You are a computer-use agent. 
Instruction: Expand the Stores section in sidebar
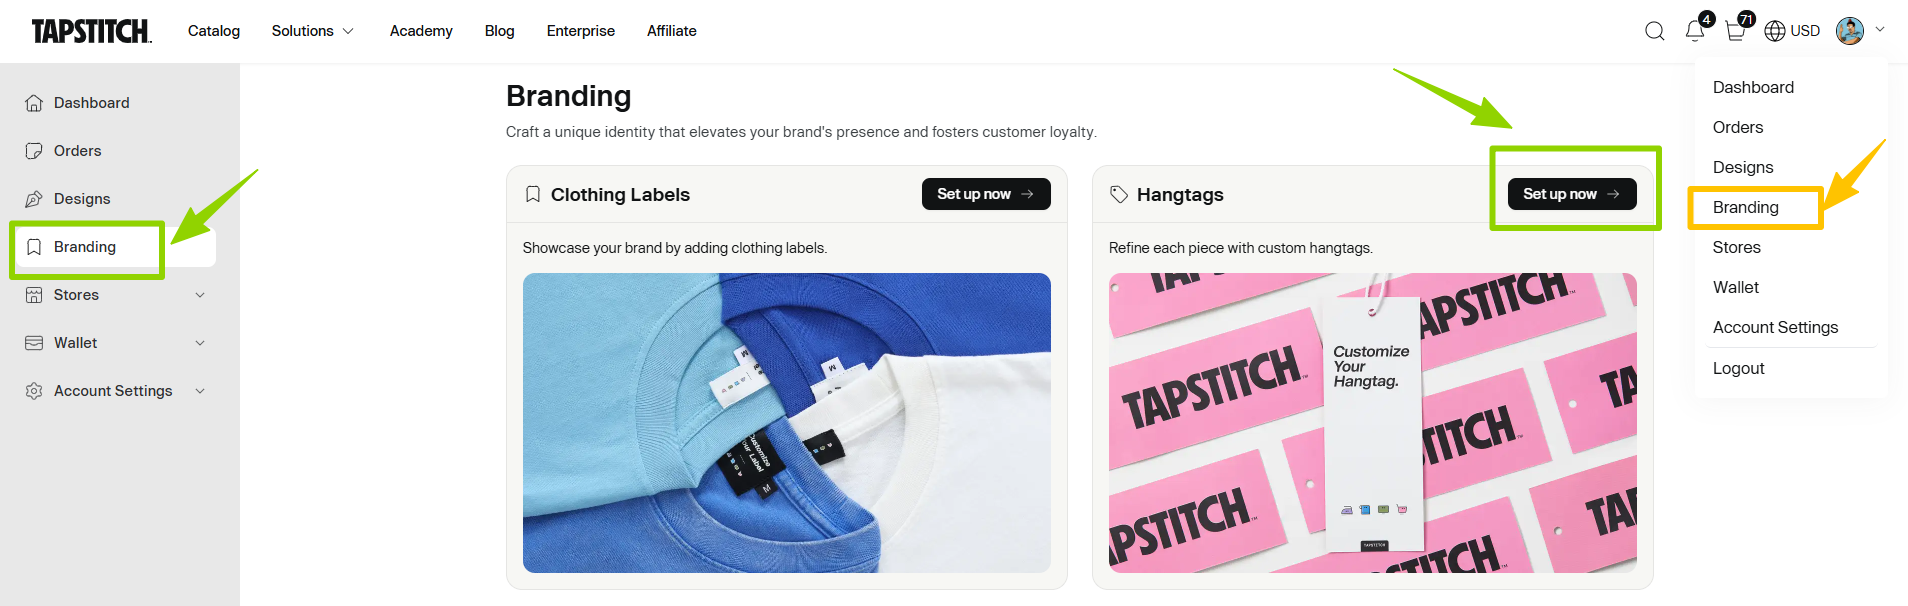(x=200, y=295)
